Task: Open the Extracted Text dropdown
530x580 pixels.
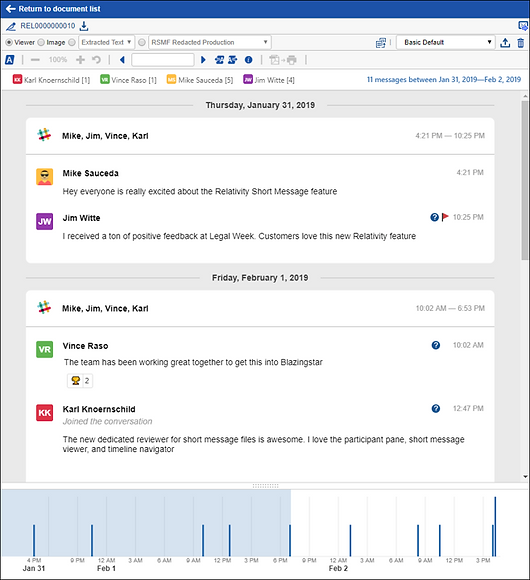Action: (107, 42)
